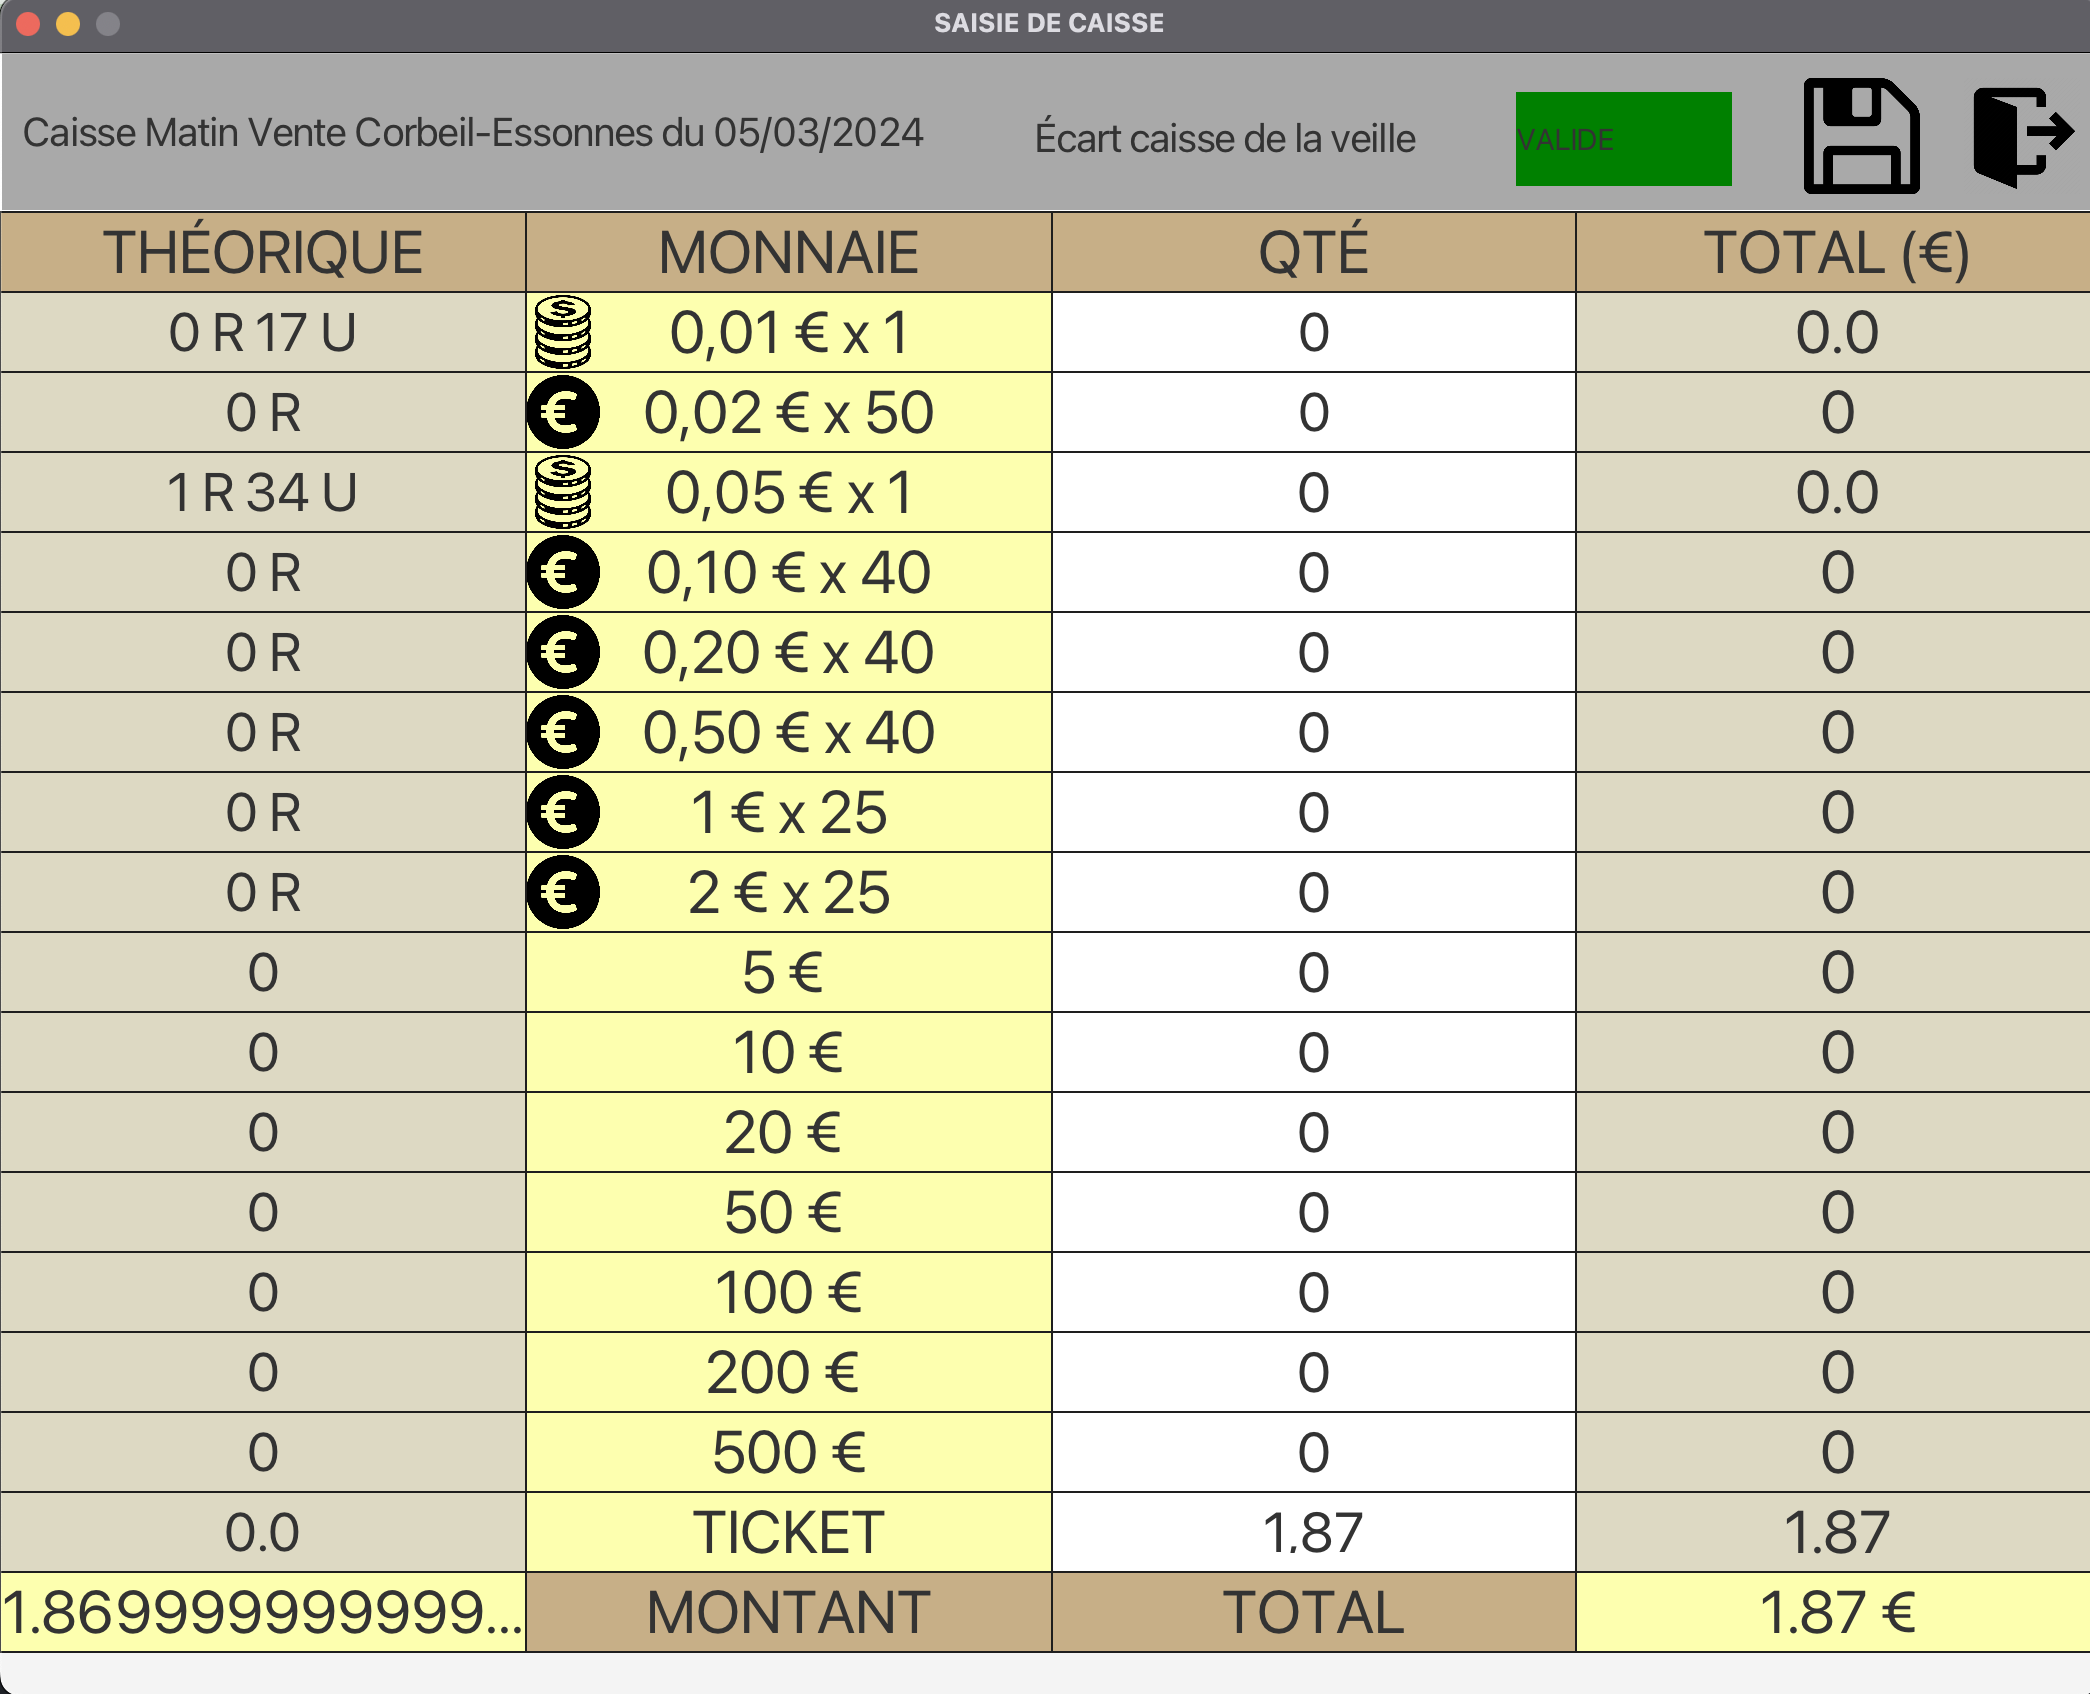This screenshot has width=2090, height=1694.
Task: Click the euro coin icon for 1 € row
Action: click(562, 812)
